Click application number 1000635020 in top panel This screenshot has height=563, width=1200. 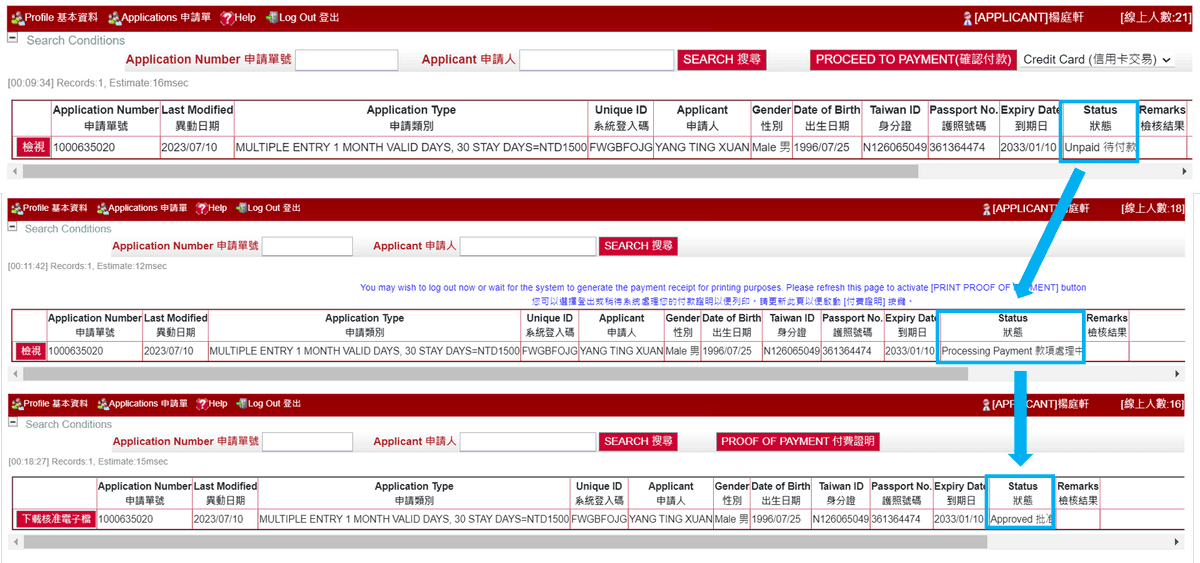[x=83, y=148]
